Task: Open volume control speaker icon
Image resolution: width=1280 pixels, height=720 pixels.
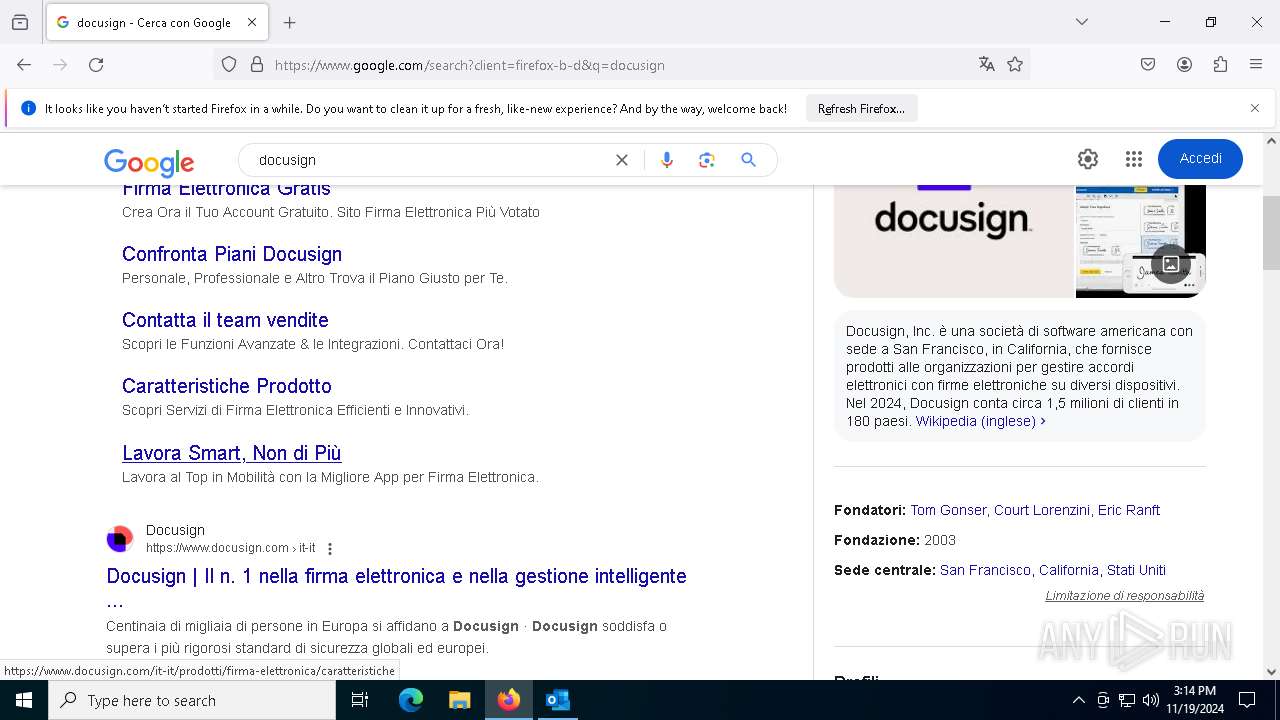Action: pos(1151,700)
